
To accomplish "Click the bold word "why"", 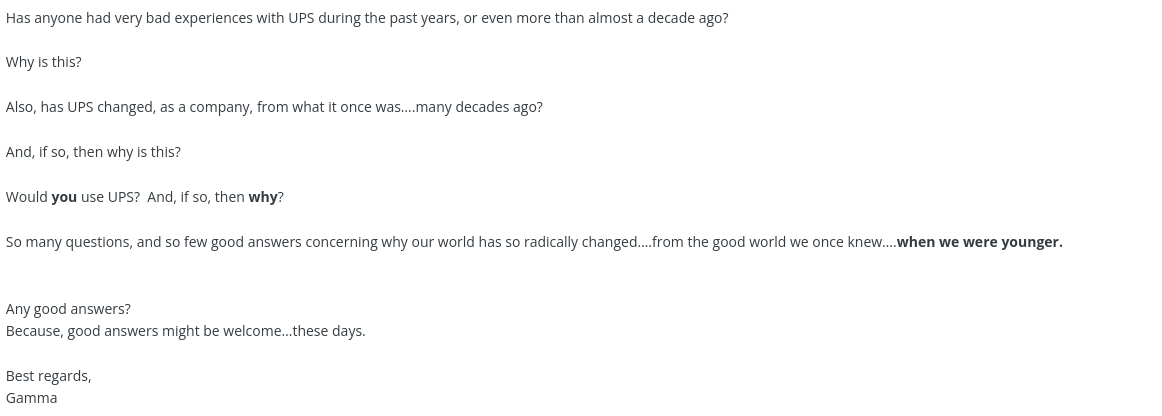I will (262, 197).
